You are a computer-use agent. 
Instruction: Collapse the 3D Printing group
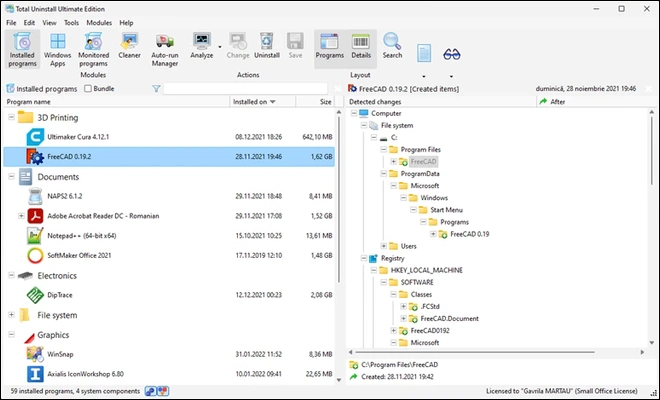pyautogui.click(x=10, y=117)
